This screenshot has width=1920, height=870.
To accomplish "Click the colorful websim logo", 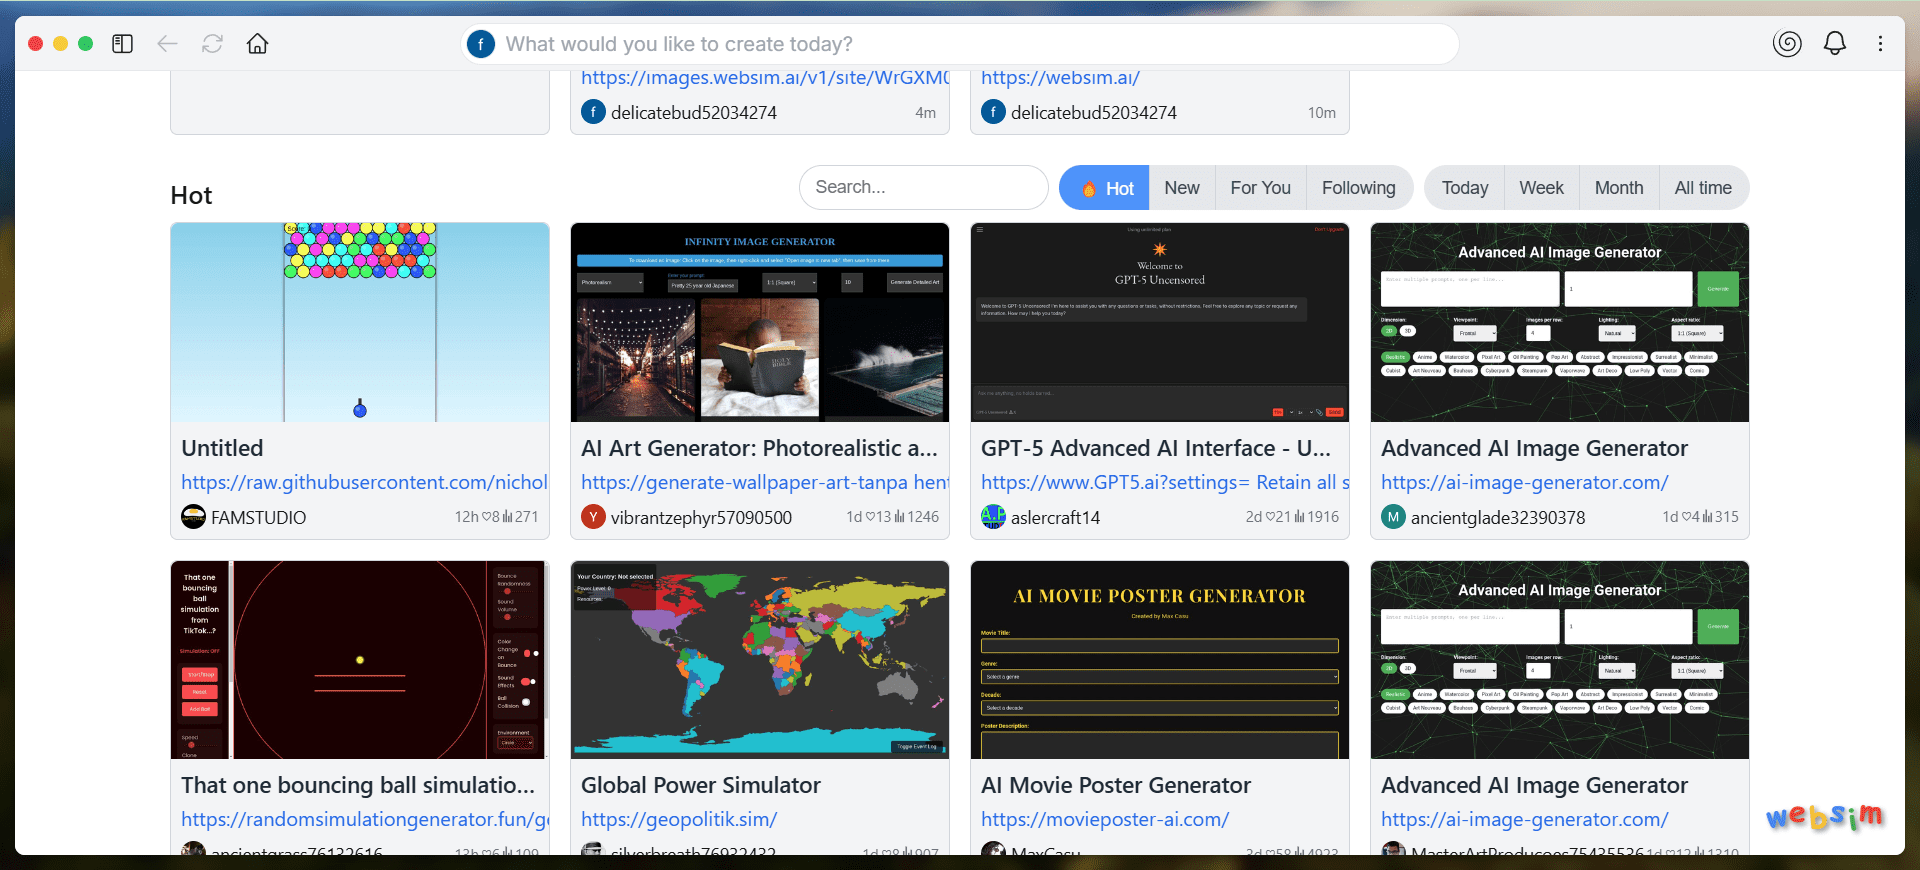I will pyautogui.click(x=1825, y=816).
